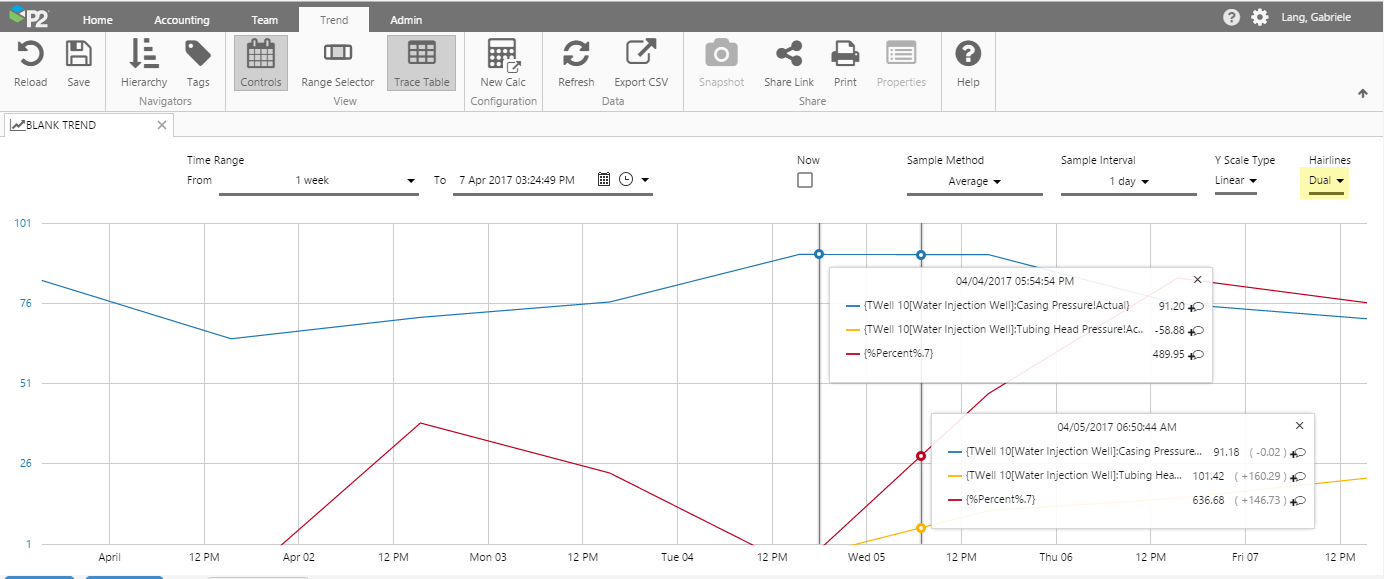Image resolution: width=1384 pixels, height=579 pixels.
Task: Save the trend using the Save icon
Action: click(x=78, y=54)
